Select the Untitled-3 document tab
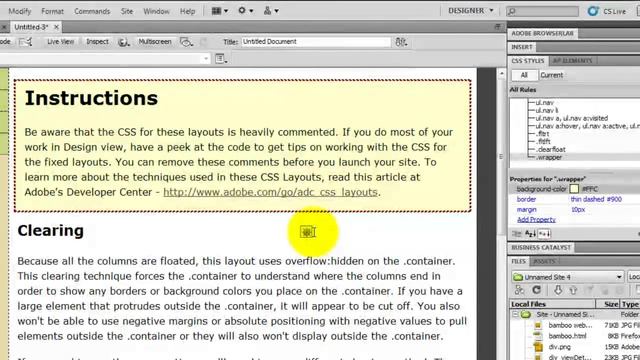The width and height of the screenshot is (640, 360). [x=31, y=27]
